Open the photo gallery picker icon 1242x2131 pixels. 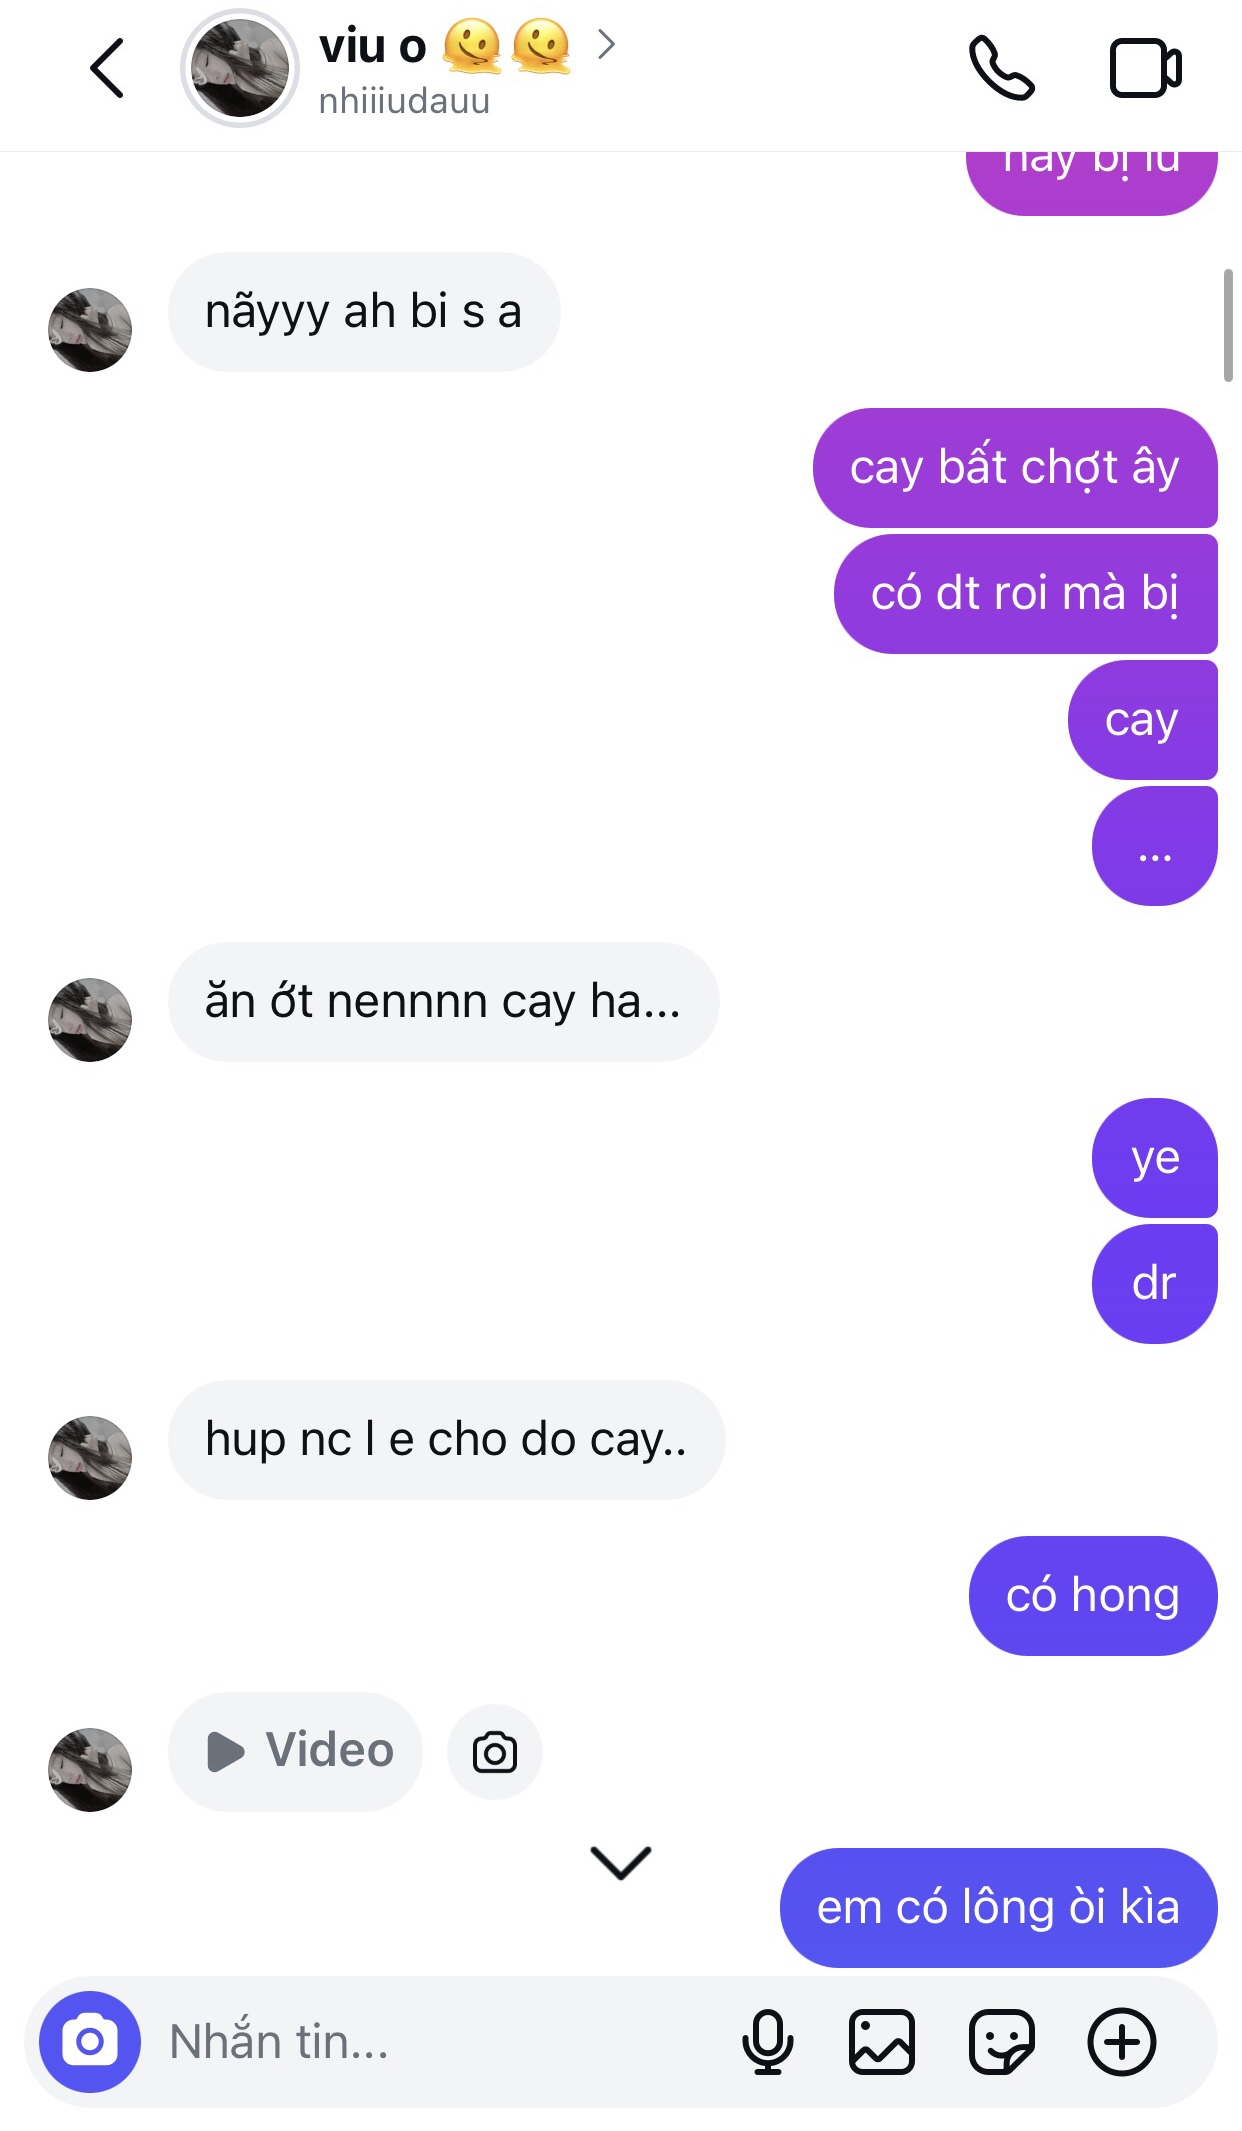tap(882, 2041)
